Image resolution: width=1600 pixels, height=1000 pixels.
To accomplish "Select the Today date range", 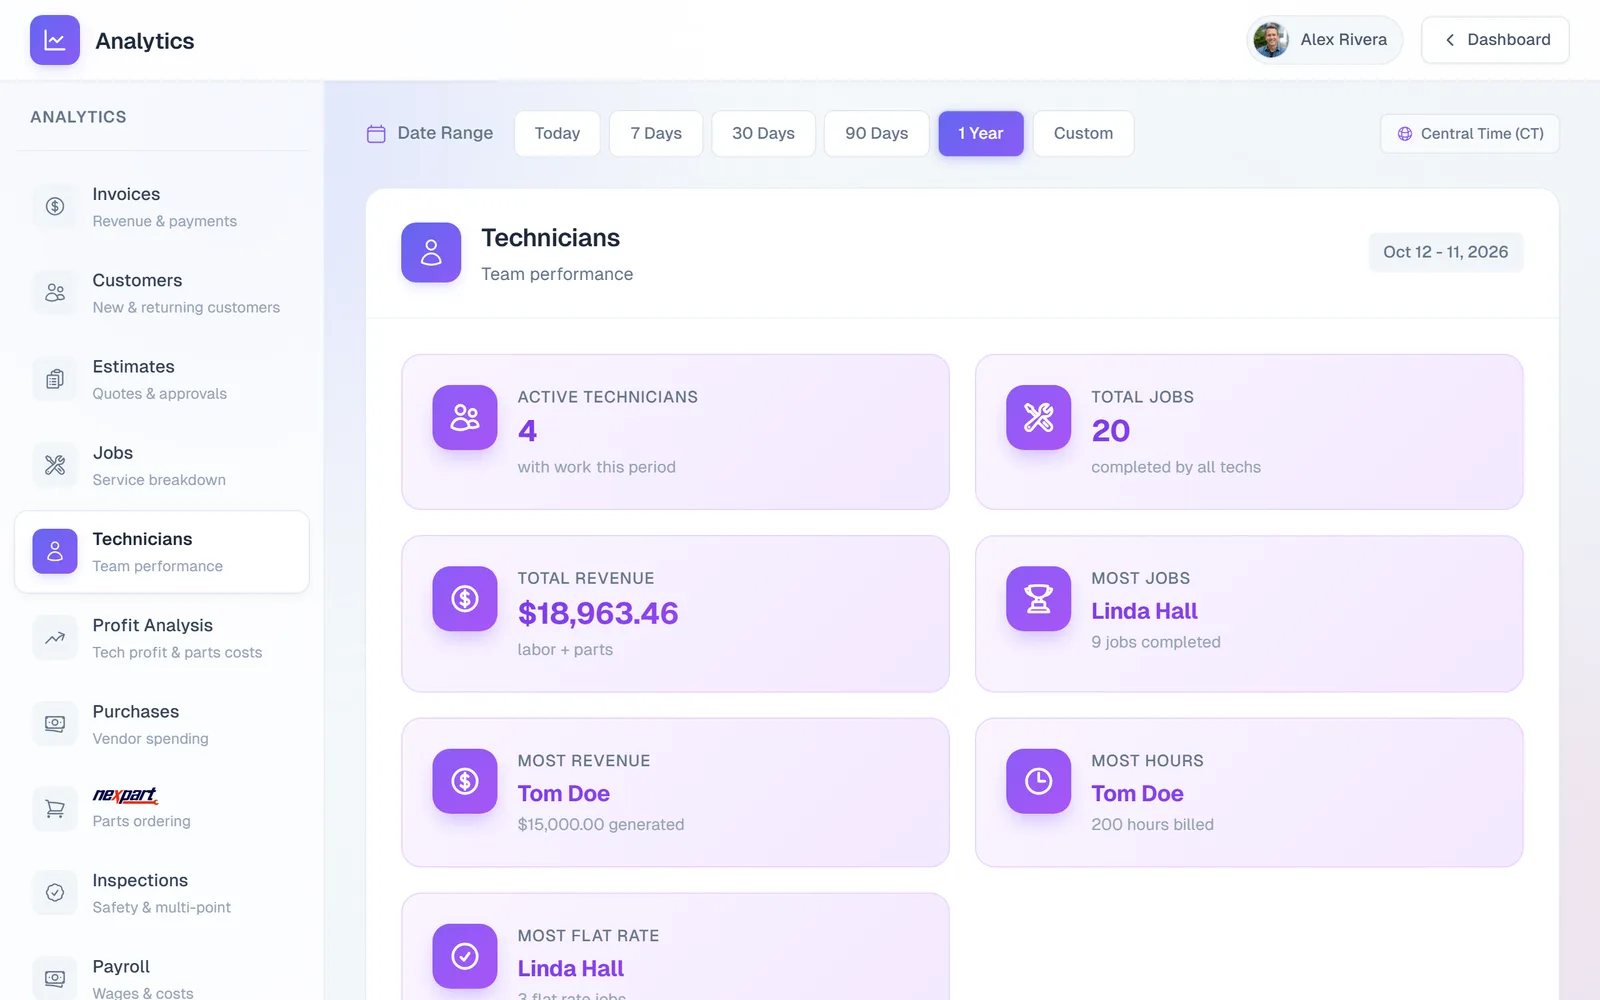I will pyautogui.click(x=557, y=133).
